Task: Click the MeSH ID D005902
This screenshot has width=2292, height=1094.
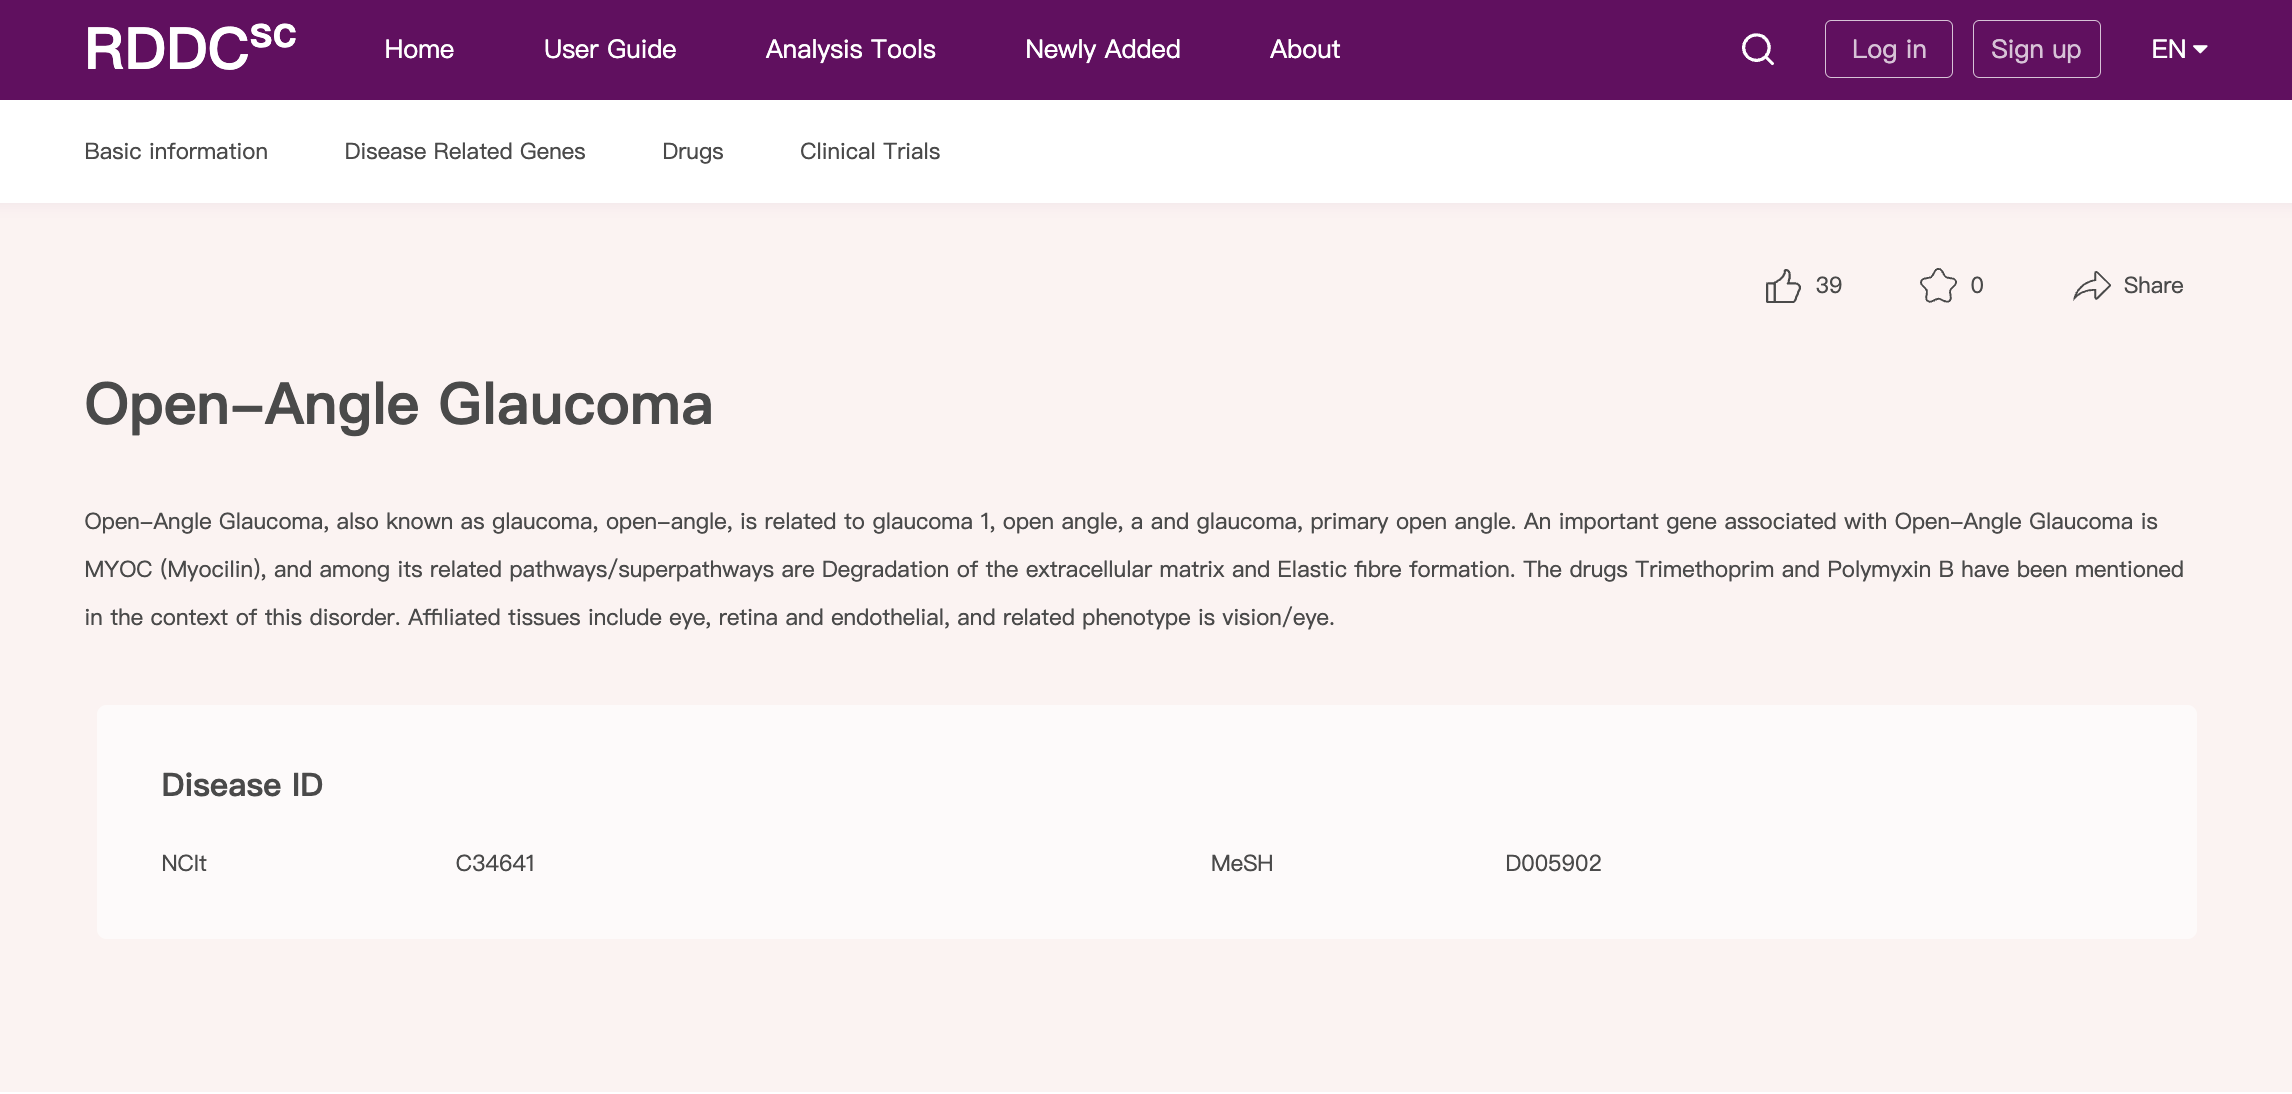Action: click(1552, 863)
